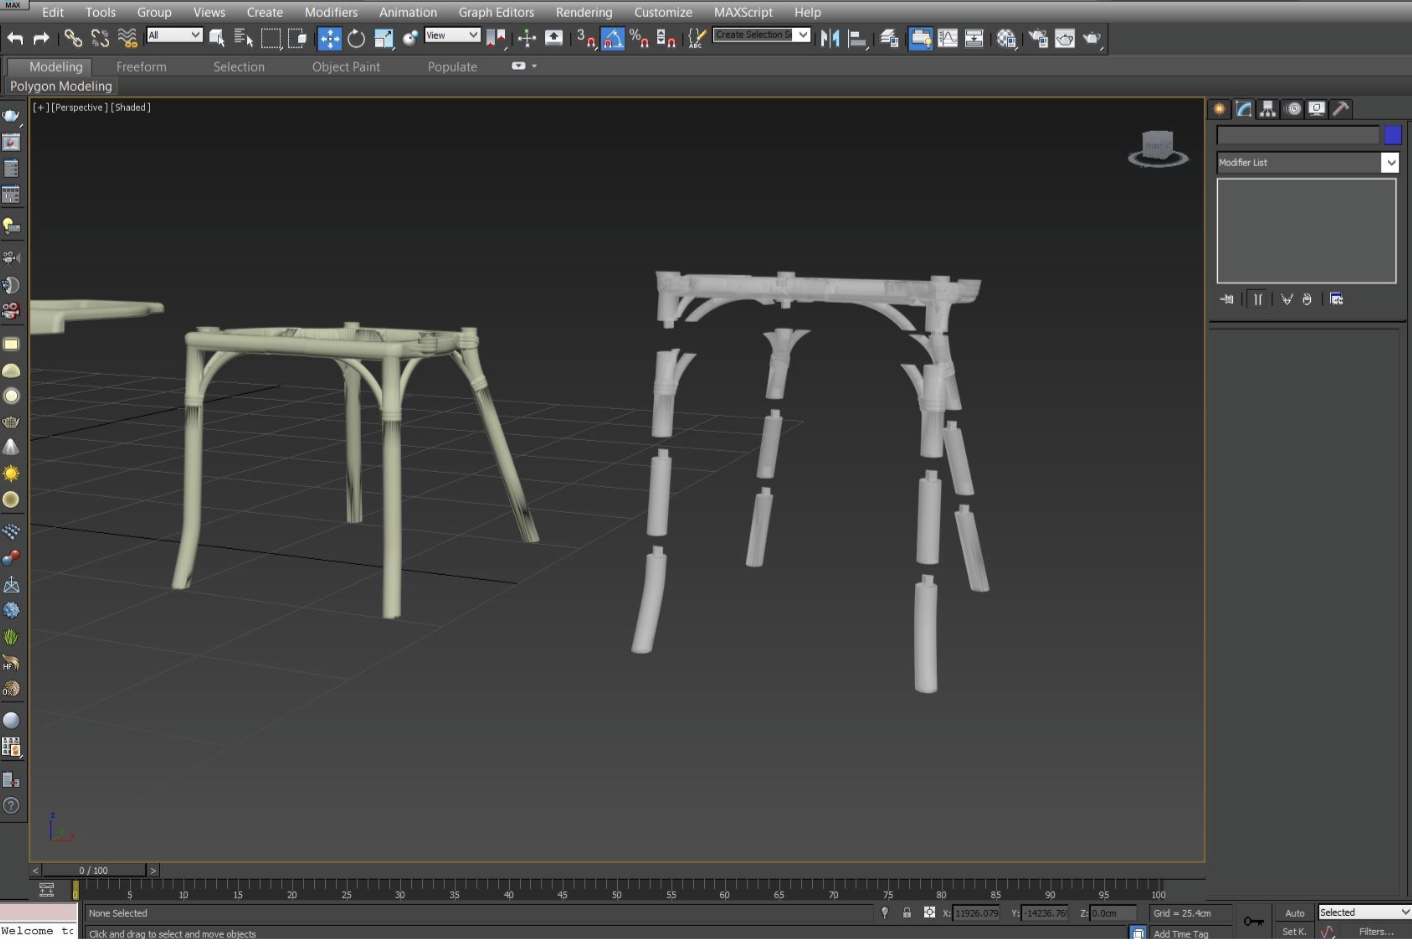Open the Rendering menu
This screenshot has height=946, width=1412.
point(584,12)
